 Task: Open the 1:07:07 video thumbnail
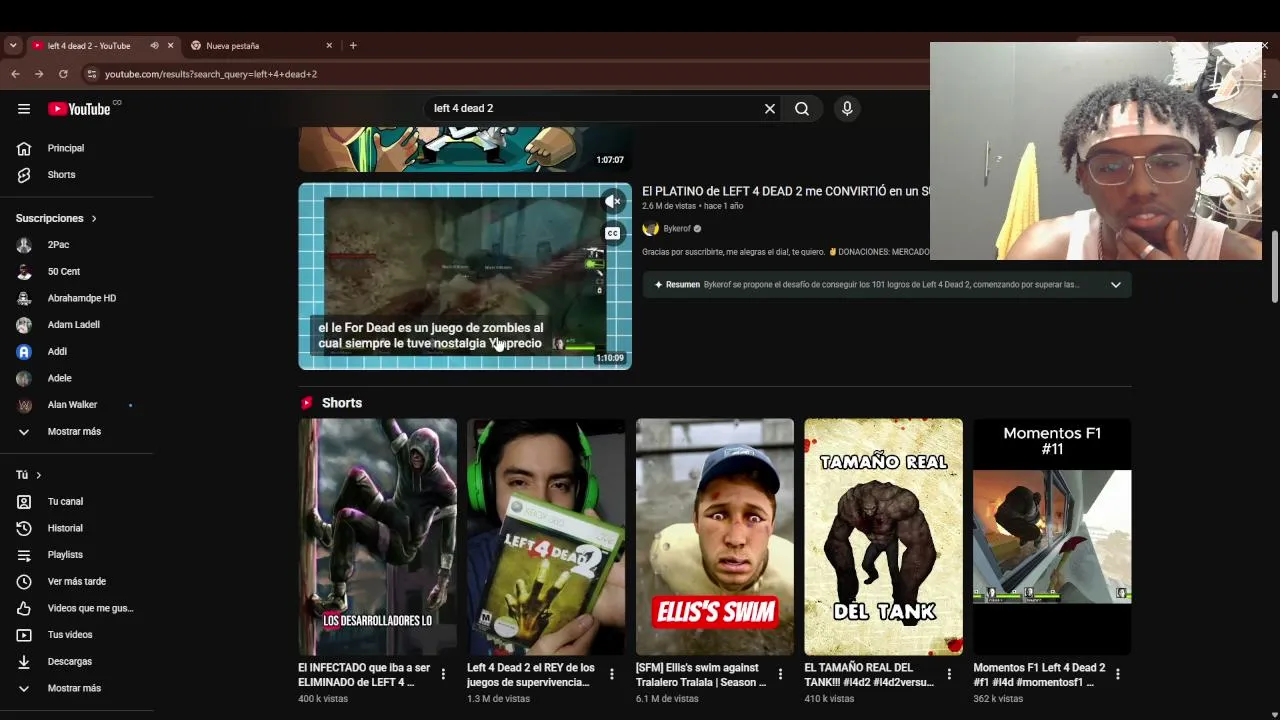coord(465,149)
